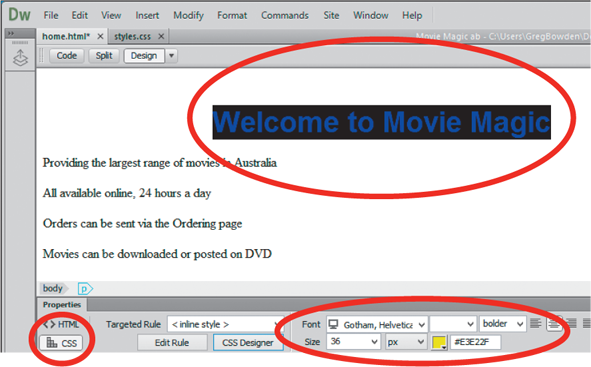Apply right text alignment
The image size is (591, 367).
pyautogui.click(x=572, y=323)
